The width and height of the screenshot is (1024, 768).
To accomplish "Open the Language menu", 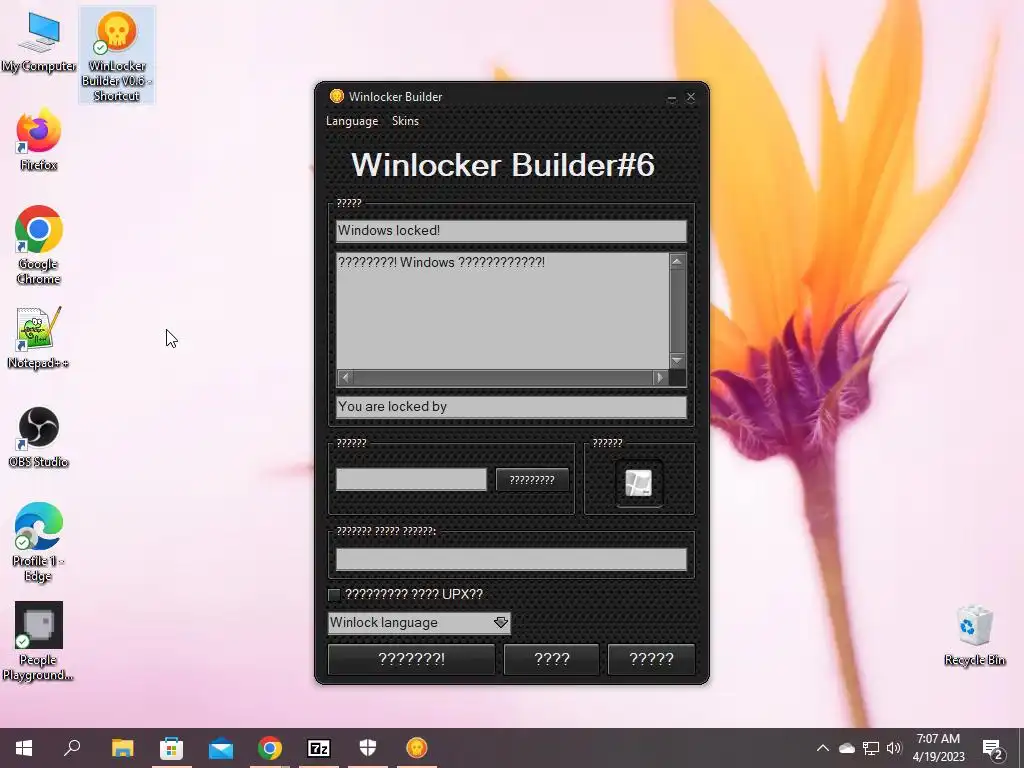I will coord(352,121).
